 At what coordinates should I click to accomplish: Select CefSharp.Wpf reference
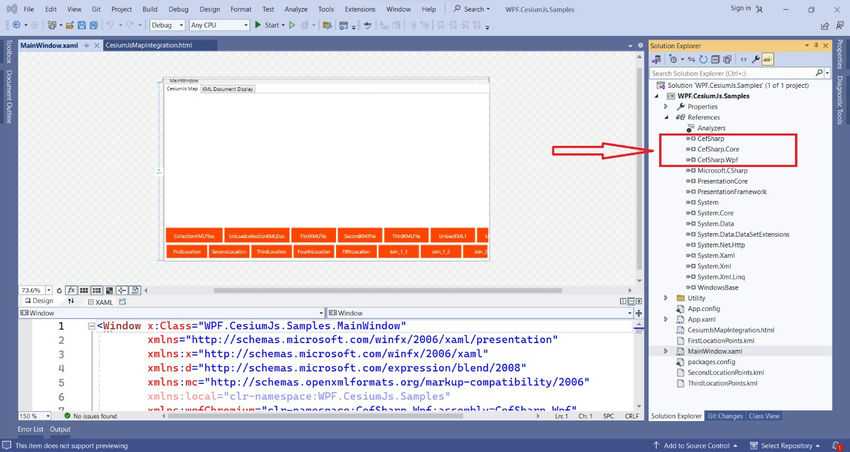coord(717,160)
